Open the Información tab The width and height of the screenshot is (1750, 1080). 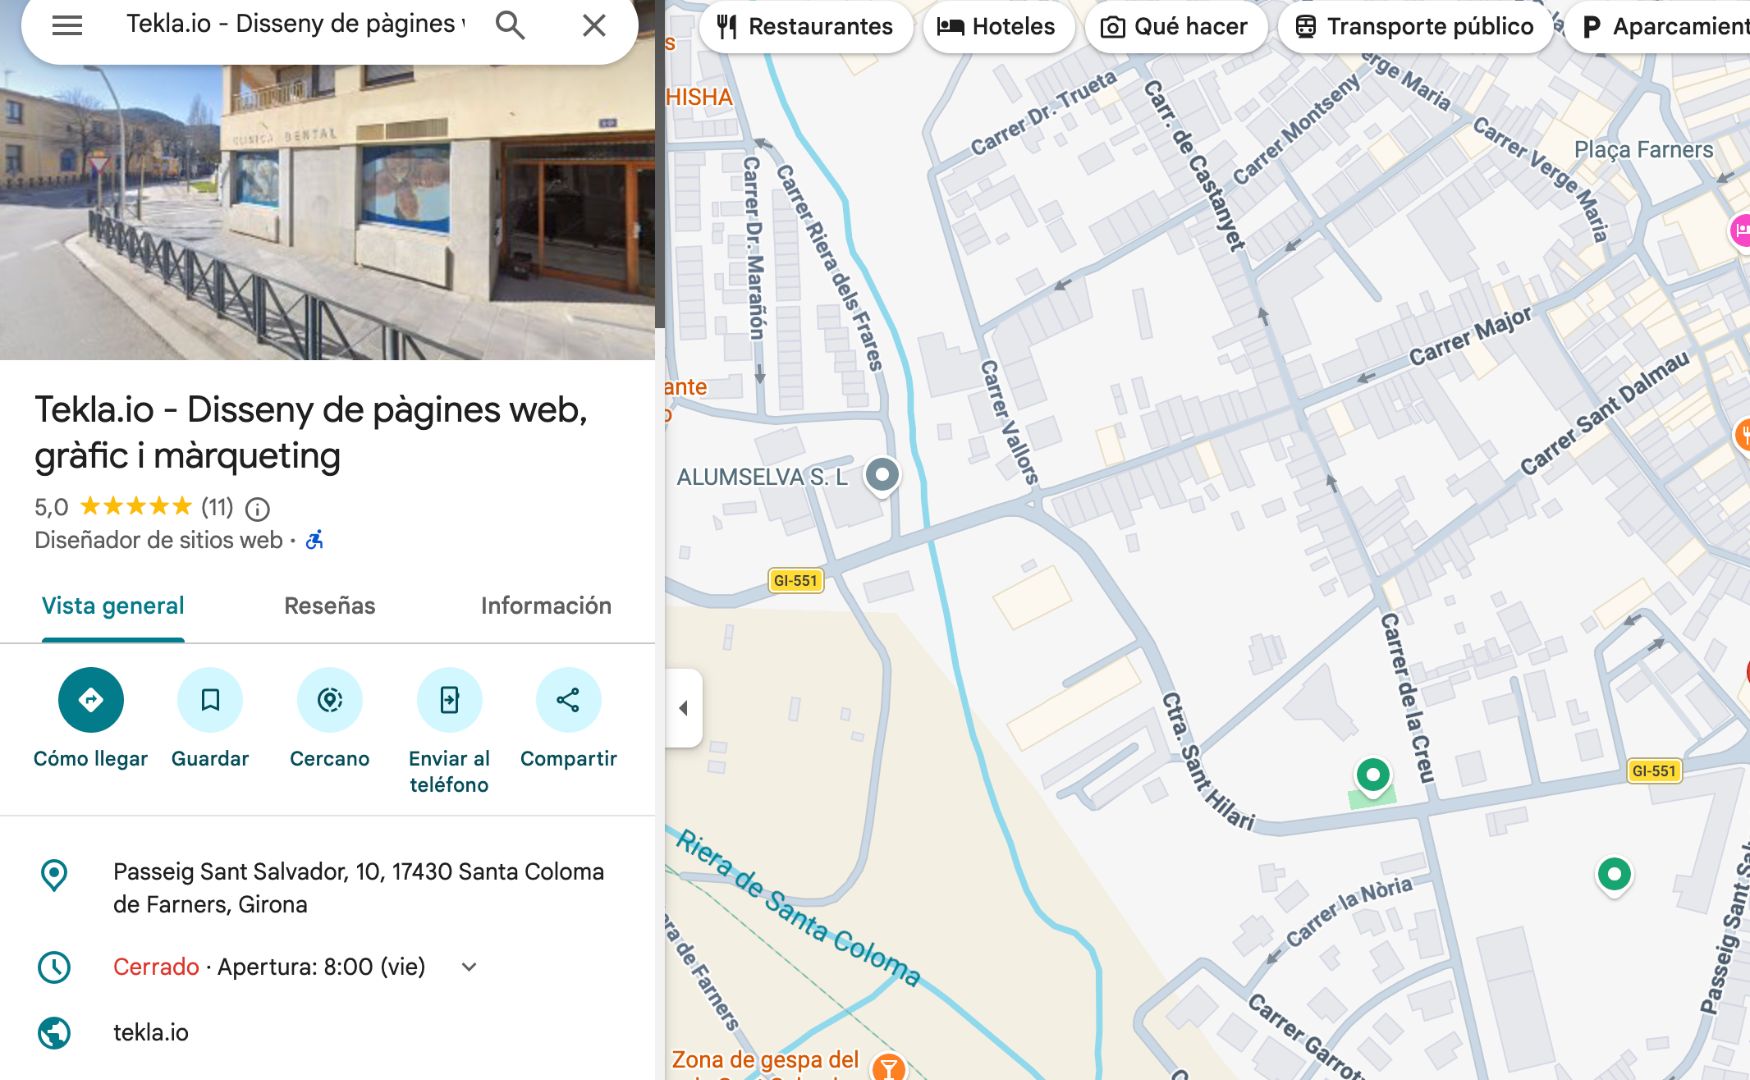(546, 606)
